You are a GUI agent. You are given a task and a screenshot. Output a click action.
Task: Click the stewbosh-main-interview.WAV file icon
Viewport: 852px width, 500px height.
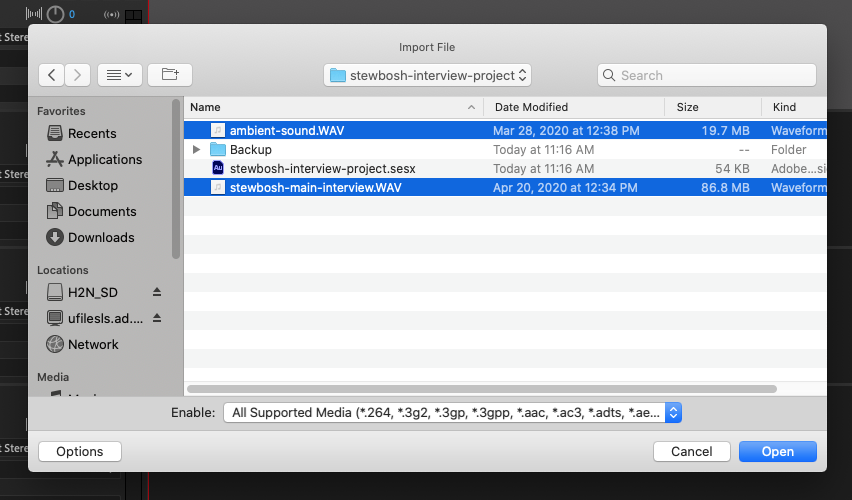(218, 188)
